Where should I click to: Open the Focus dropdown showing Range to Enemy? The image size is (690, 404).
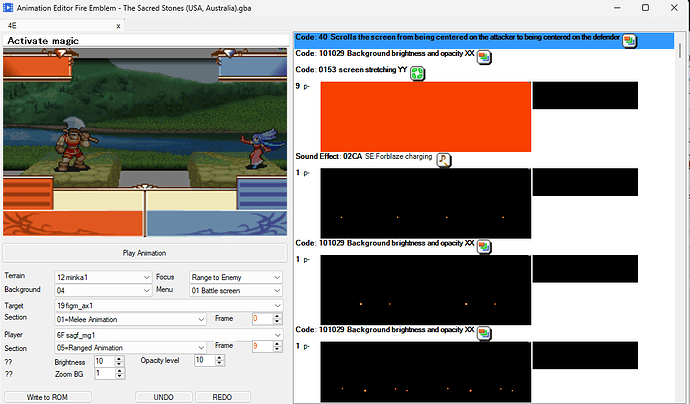point(235,277)
